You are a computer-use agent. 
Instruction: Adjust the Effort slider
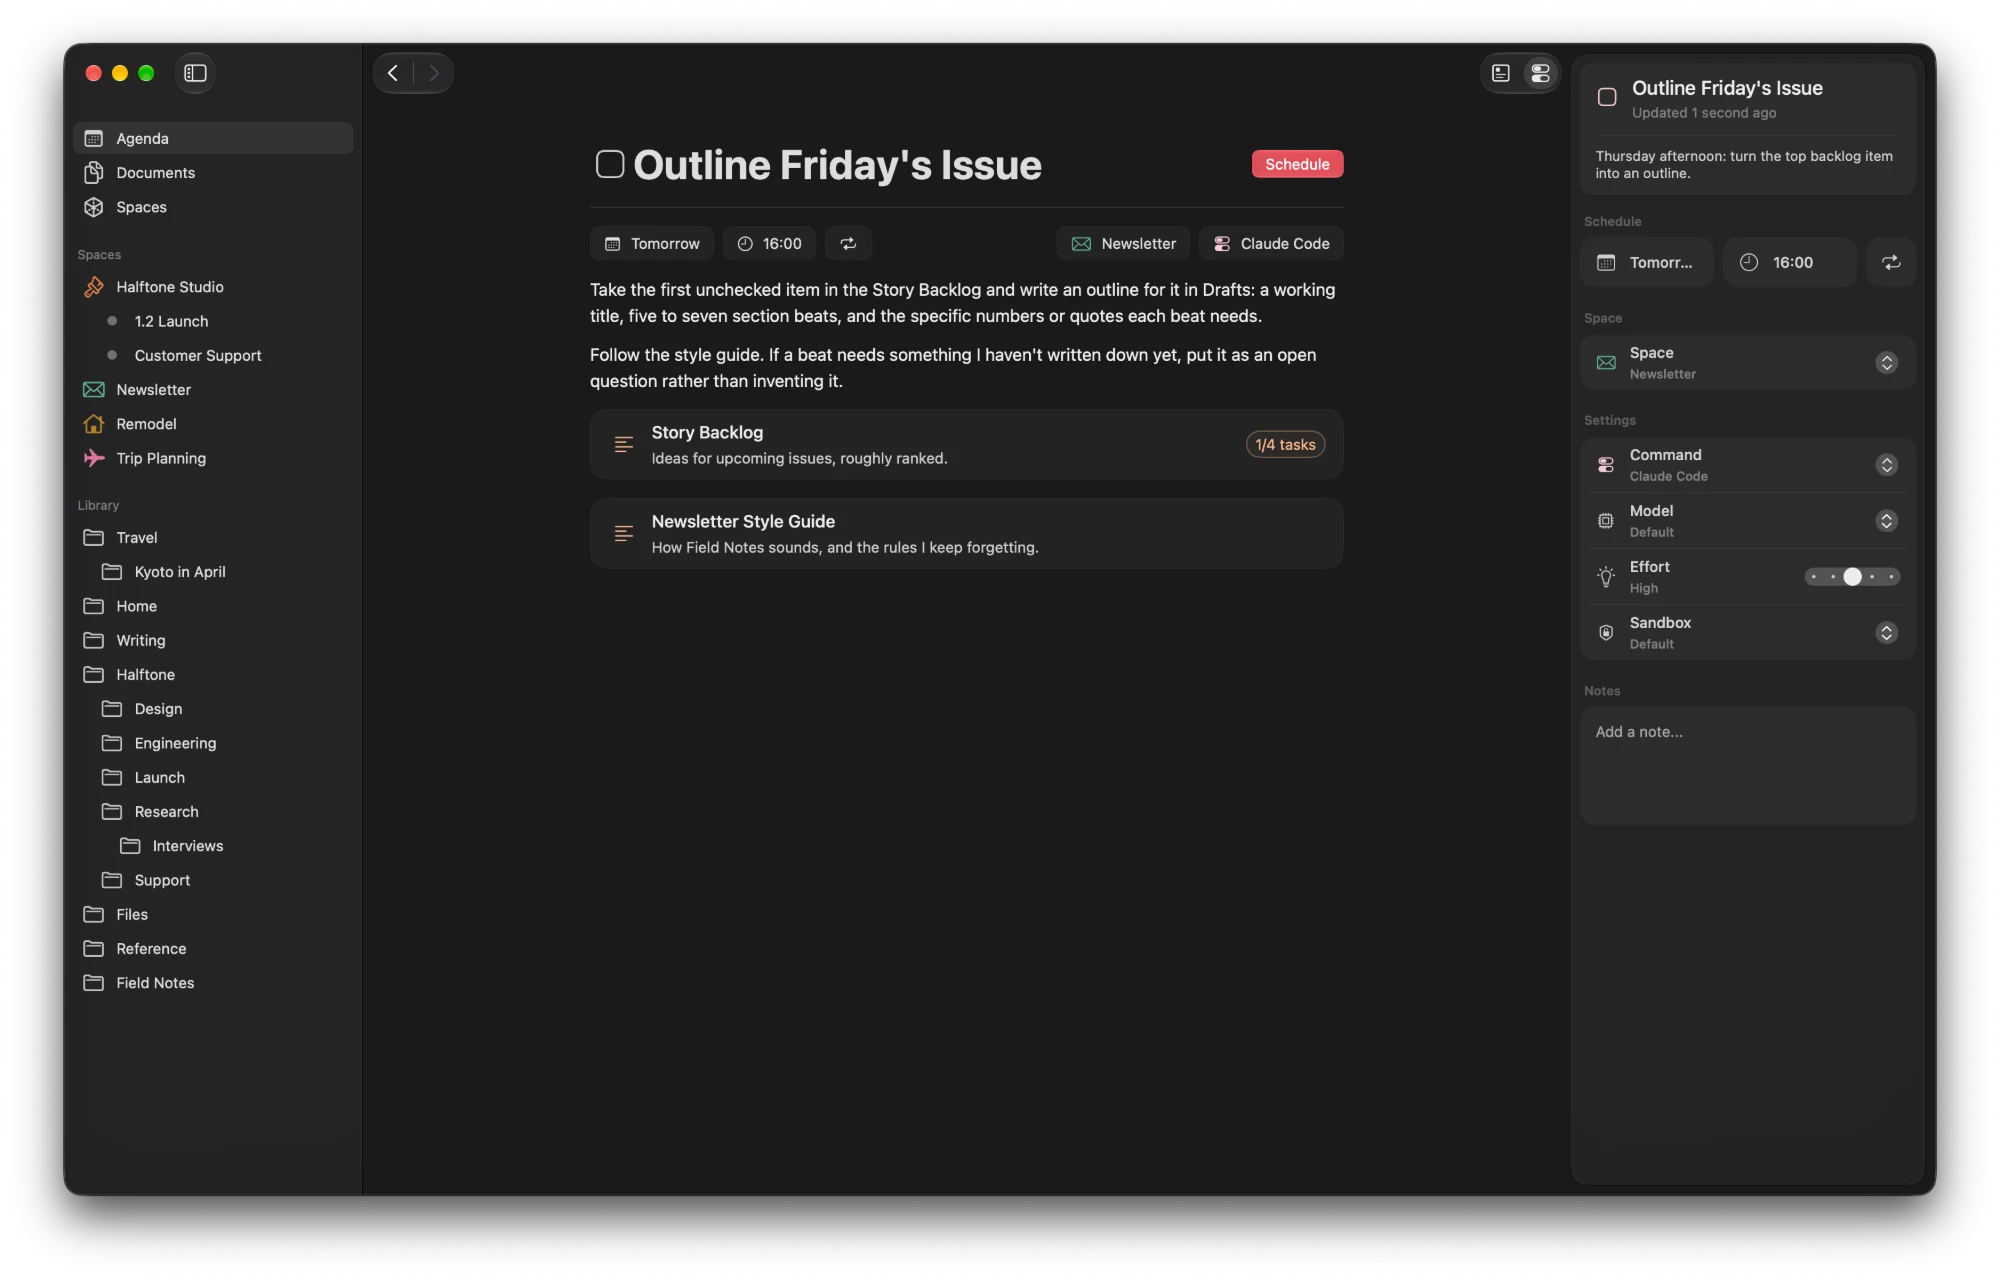click(1852, 577)
